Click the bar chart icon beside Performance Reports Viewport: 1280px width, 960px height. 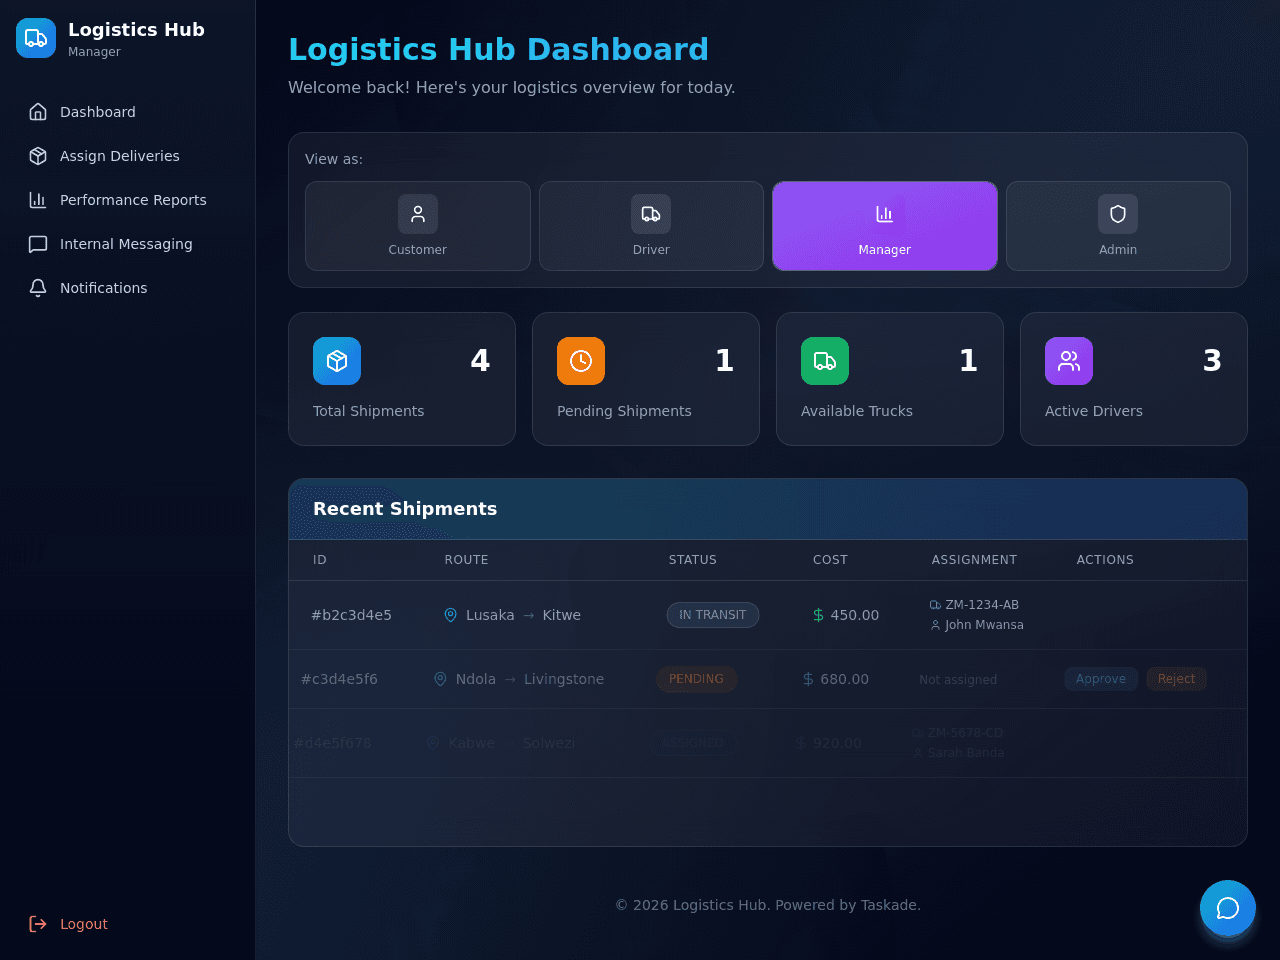(x=38, y=200)
